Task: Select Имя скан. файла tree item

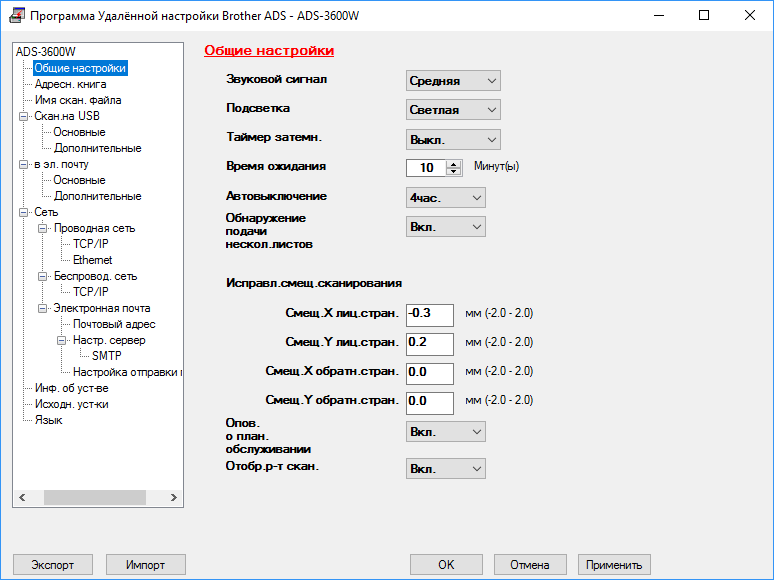Action: 78,100
